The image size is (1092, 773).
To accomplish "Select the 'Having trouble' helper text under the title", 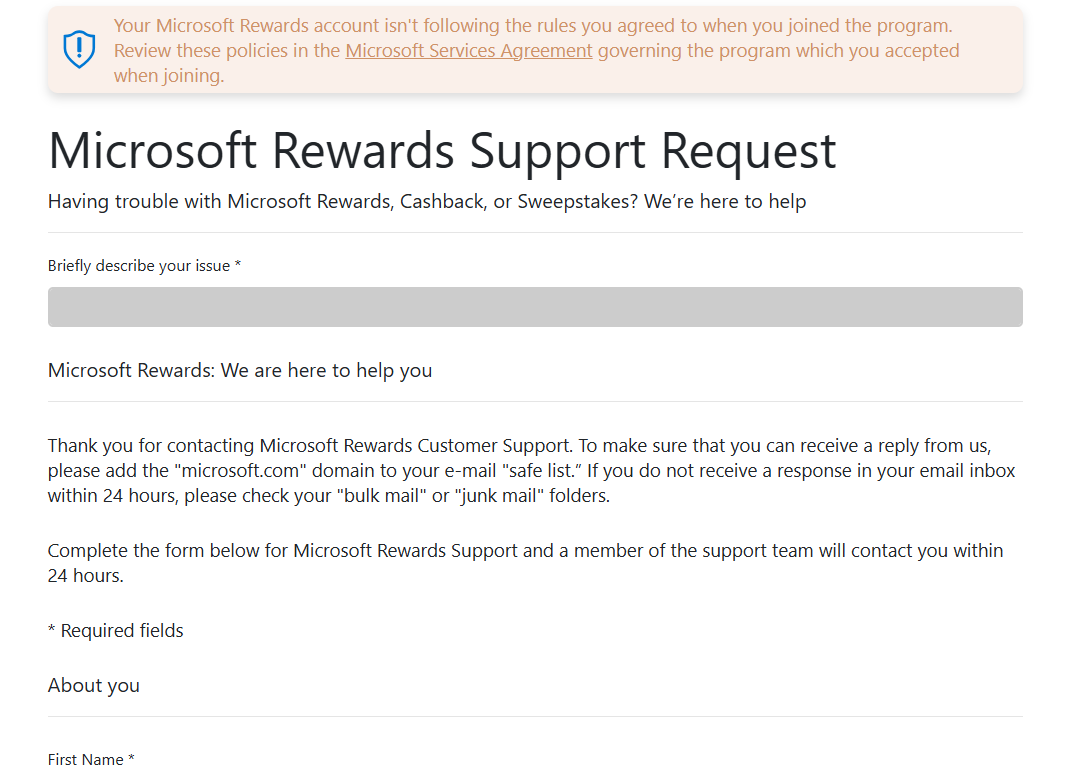I will [427, 201].
